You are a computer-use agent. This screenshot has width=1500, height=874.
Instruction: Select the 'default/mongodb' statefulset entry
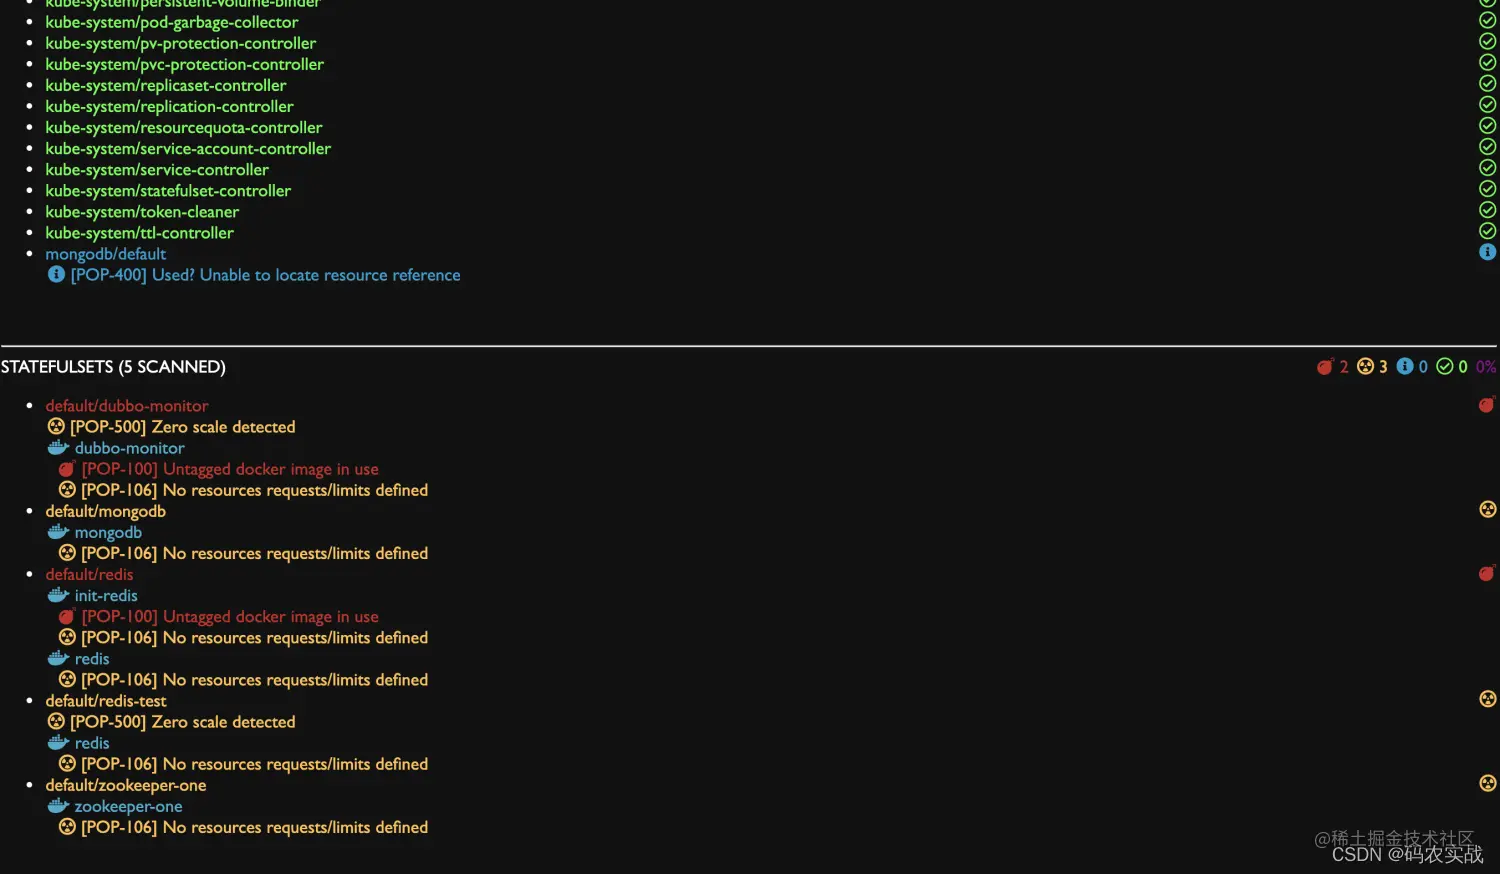point(106,511)
